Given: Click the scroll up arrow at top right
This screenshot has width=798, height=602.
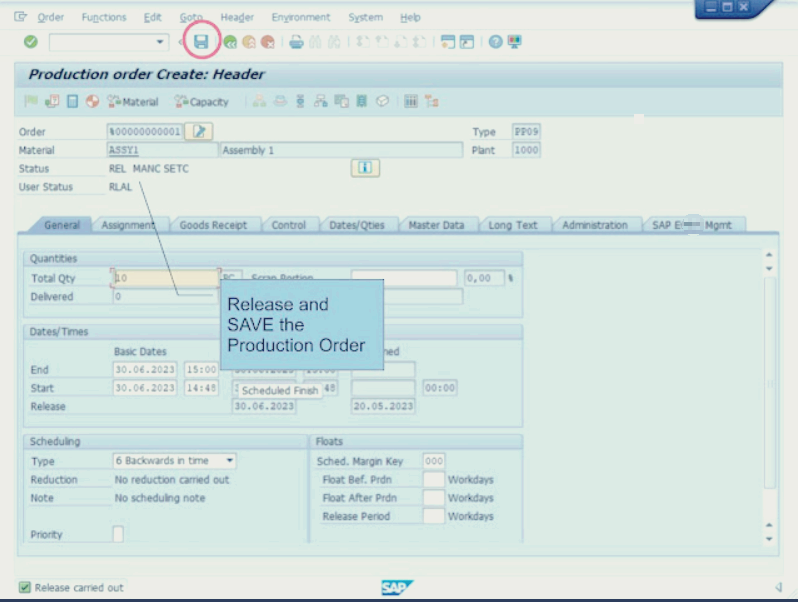Looking at the screenshot, I should 769,254.
